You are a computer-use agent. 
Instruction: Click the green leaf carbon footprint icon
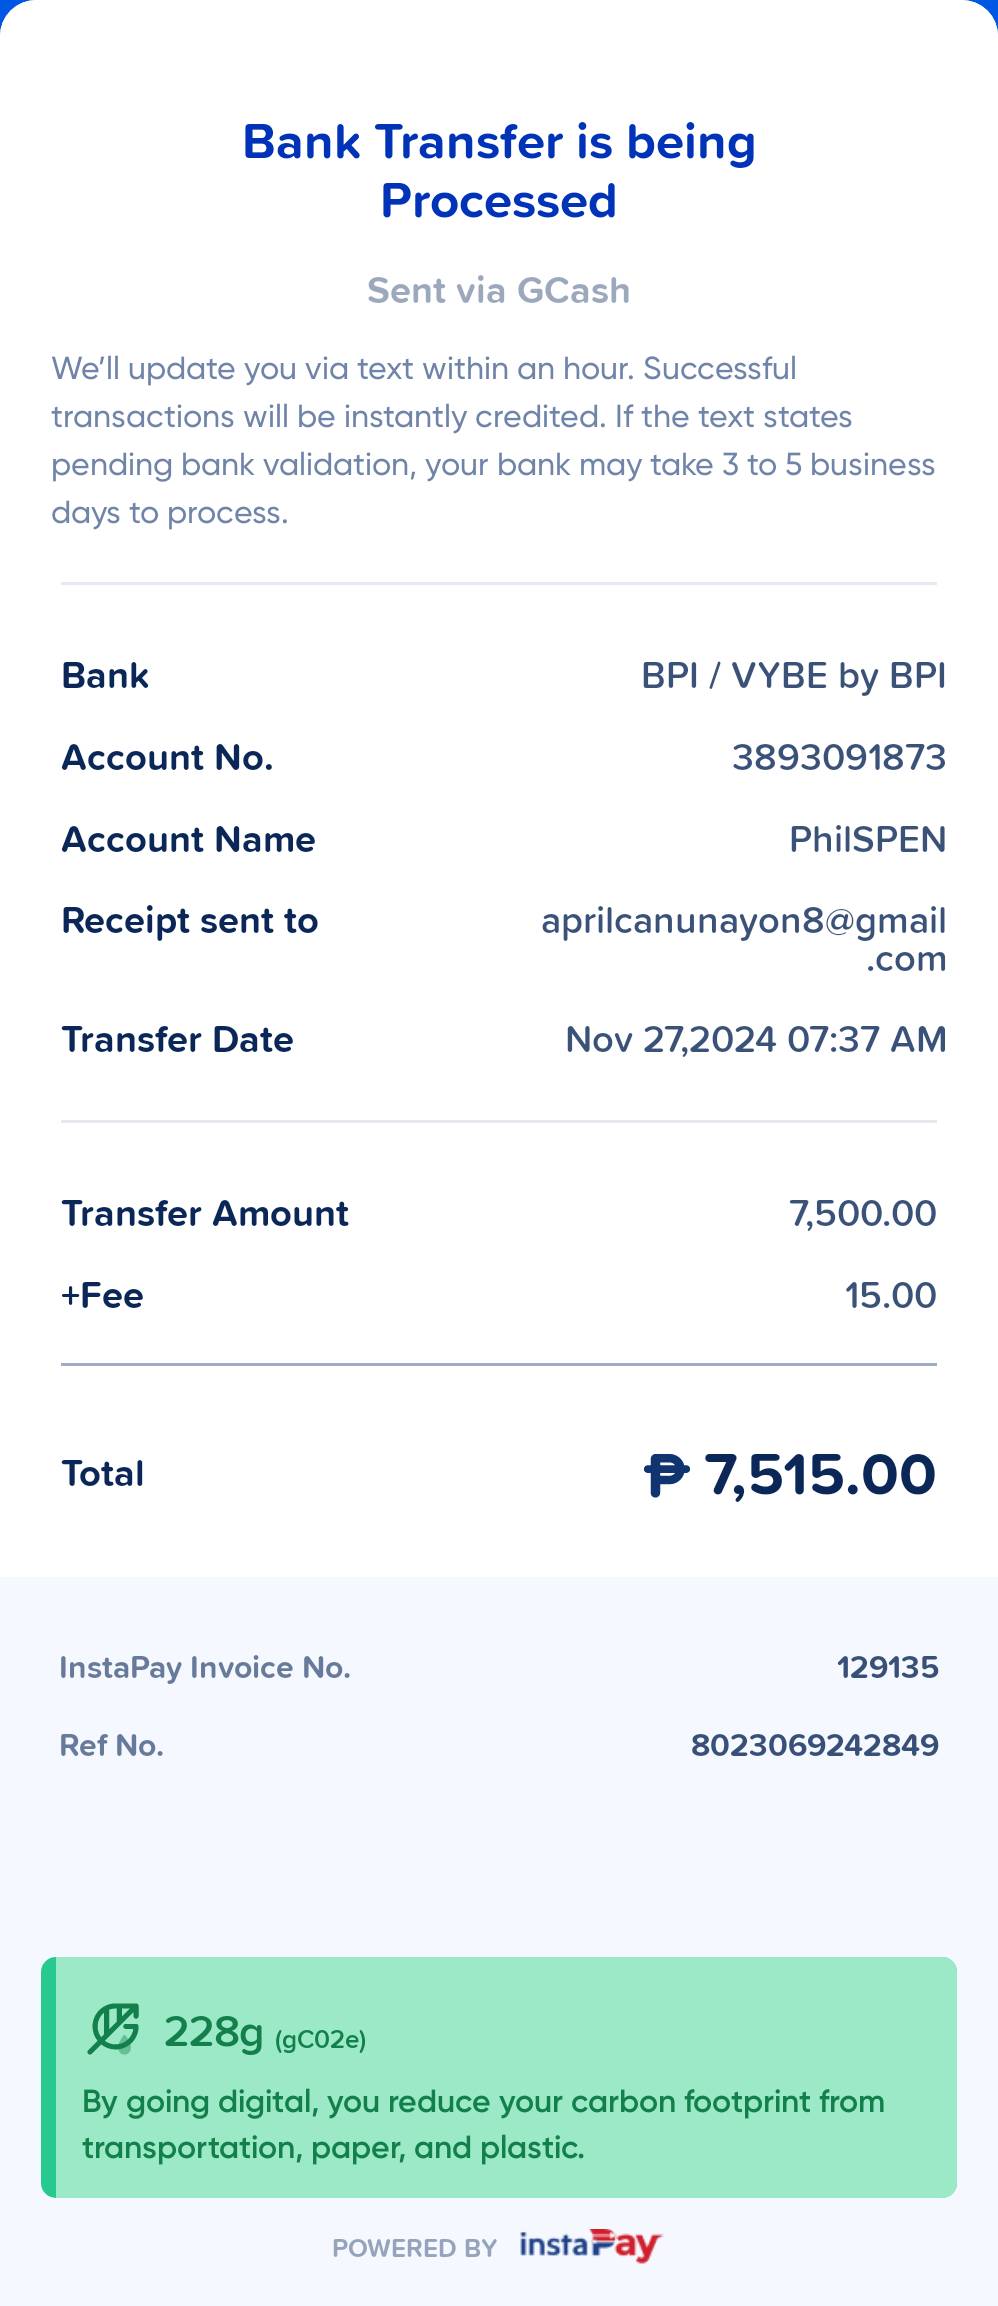pyautogui.click(x=113, y=2028)
